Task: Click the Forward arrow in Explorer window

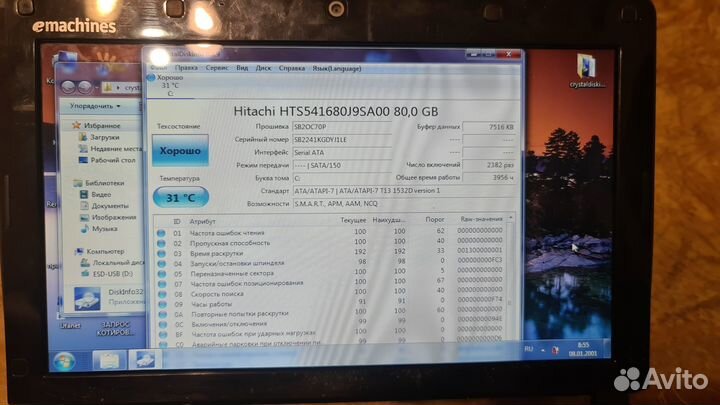Action: [x=84, y=87]
